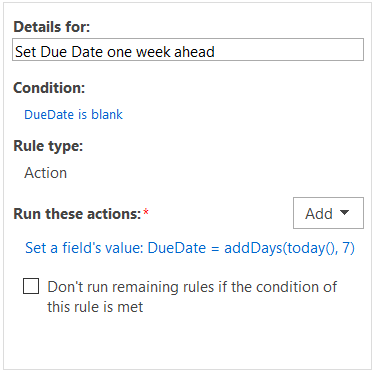This screenshot has width=374, height=373.
Task: Click the this rule is met text
Action: (x=95, y=307)
